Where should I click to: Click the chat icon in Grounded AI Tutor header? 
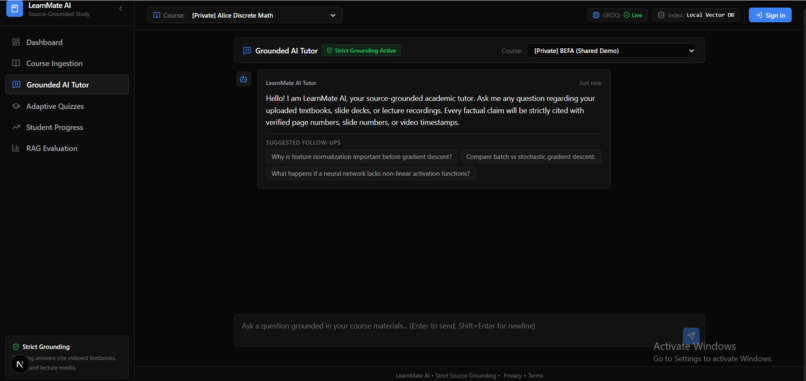click(x=247, y=51)
